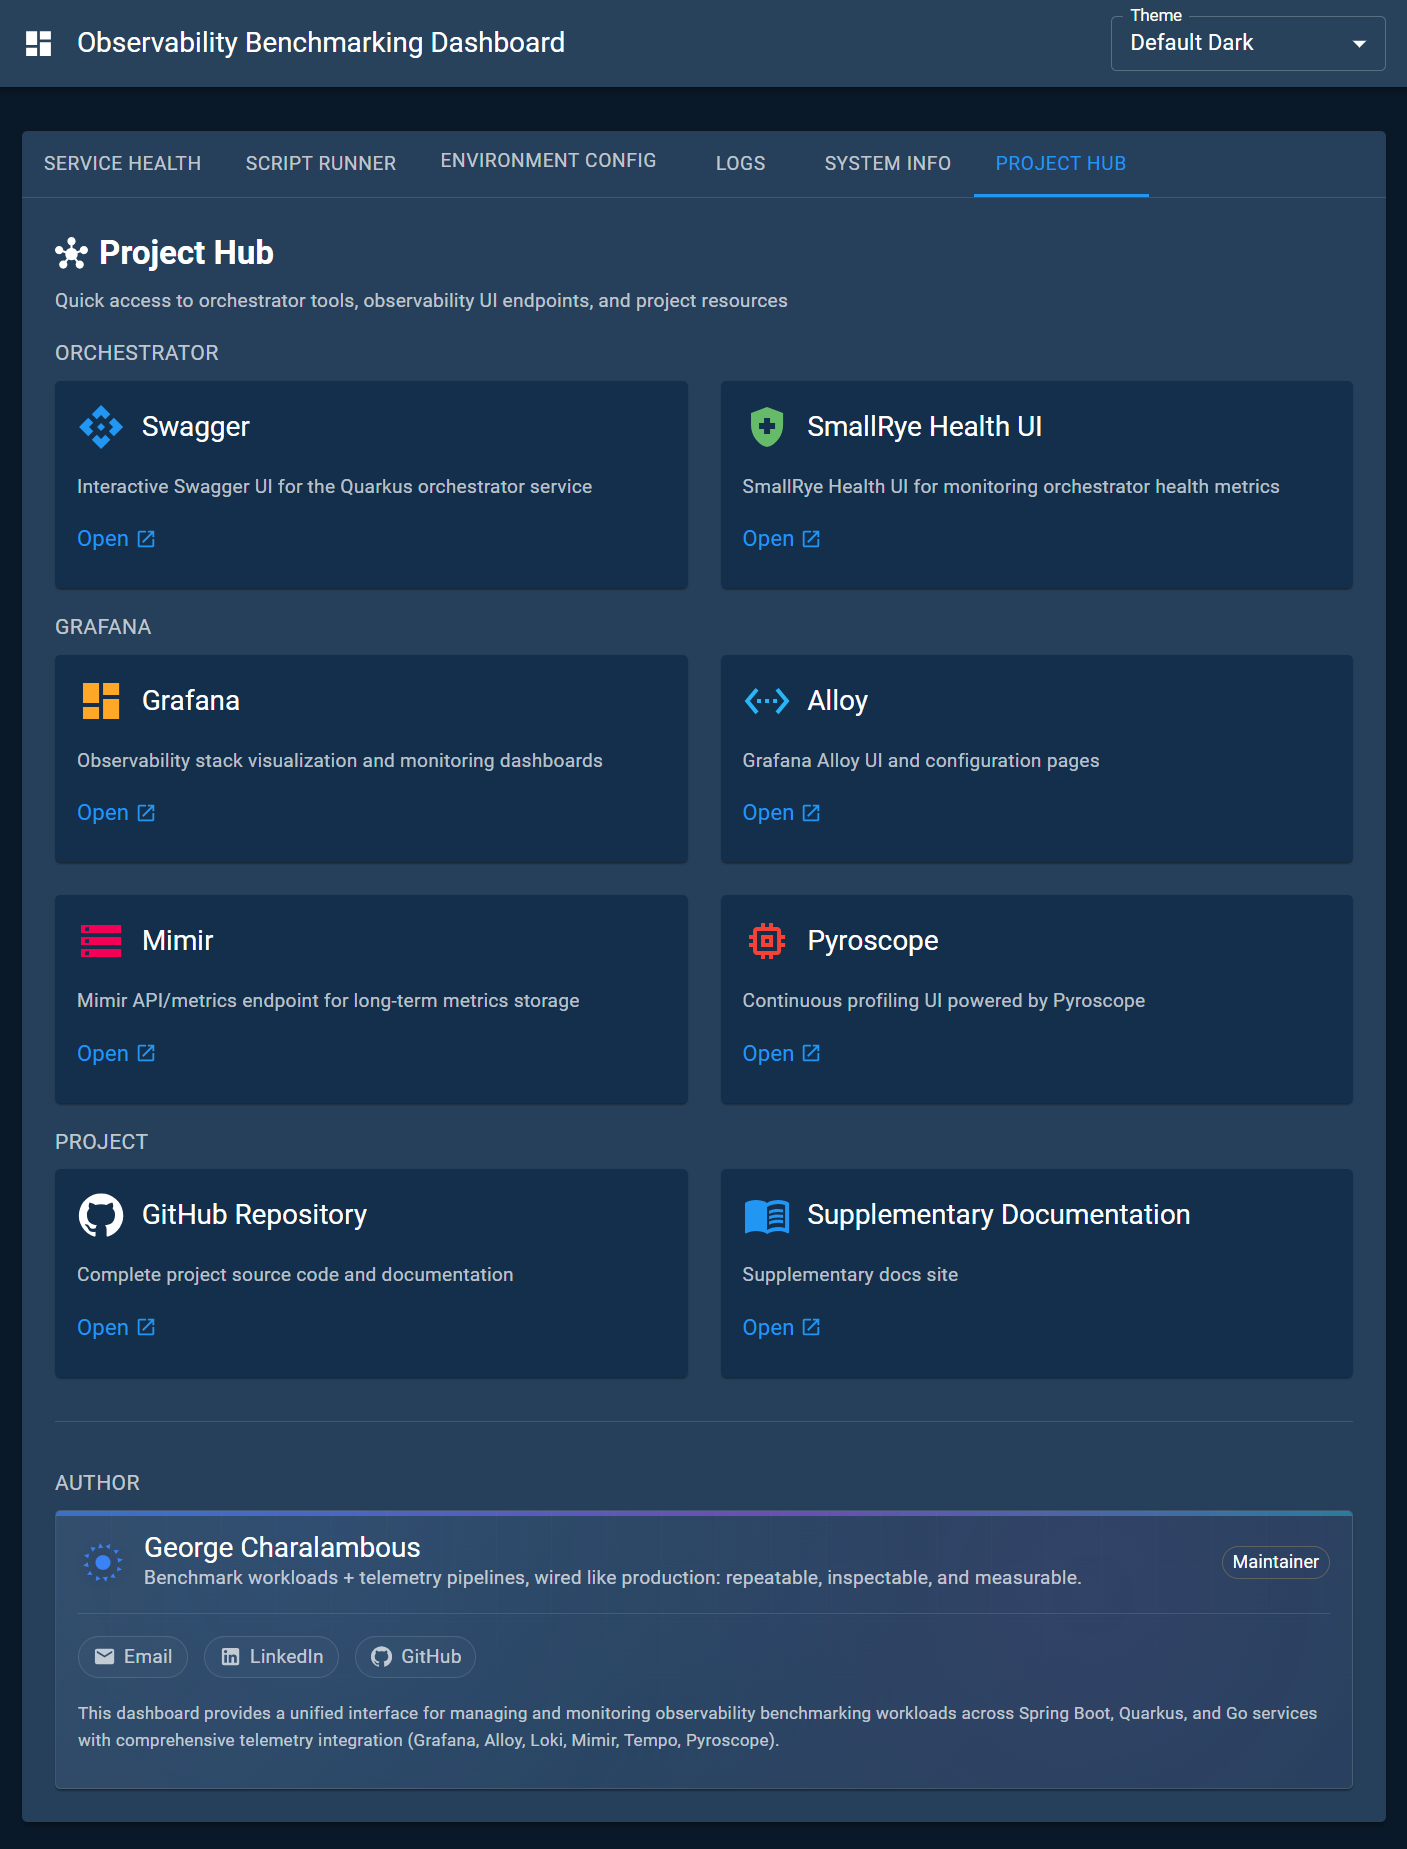Click the Project Hub heading text
The height and width of the screenshot is (1849, 1407).
186,253
